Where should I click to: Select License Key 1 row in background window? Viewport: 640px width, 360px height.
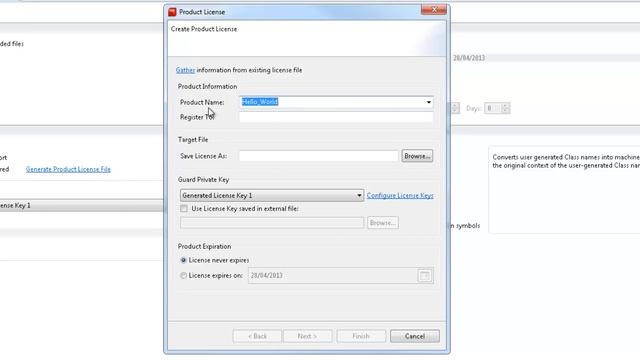(x=82, y=205)
